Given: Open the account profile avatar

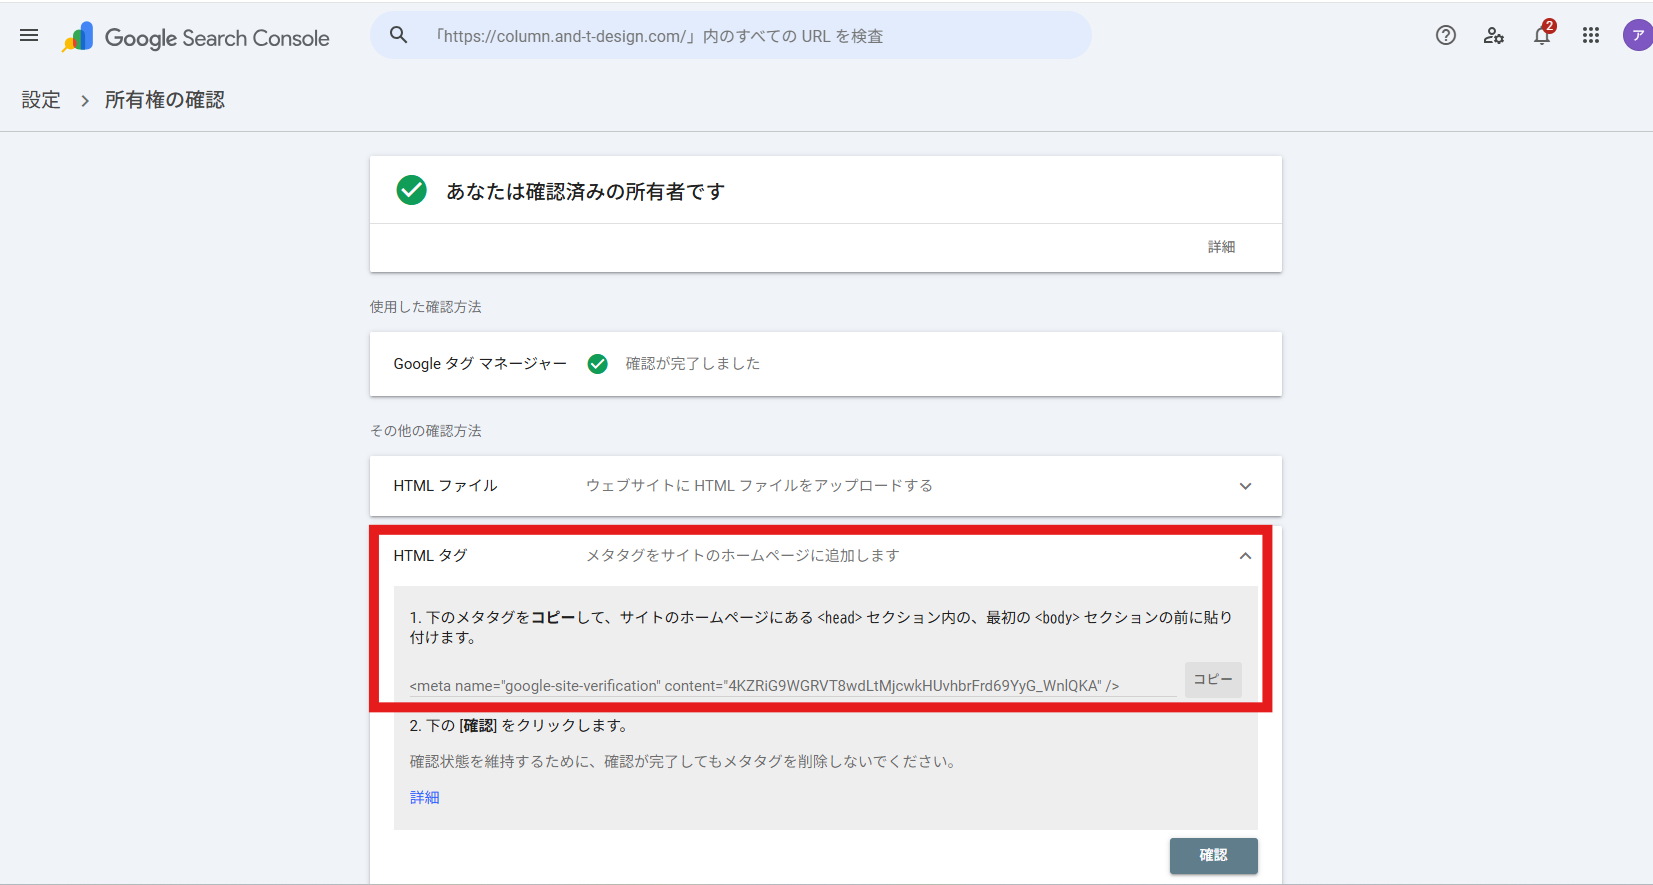Looking at the screenshot, I should point(1636,36).
